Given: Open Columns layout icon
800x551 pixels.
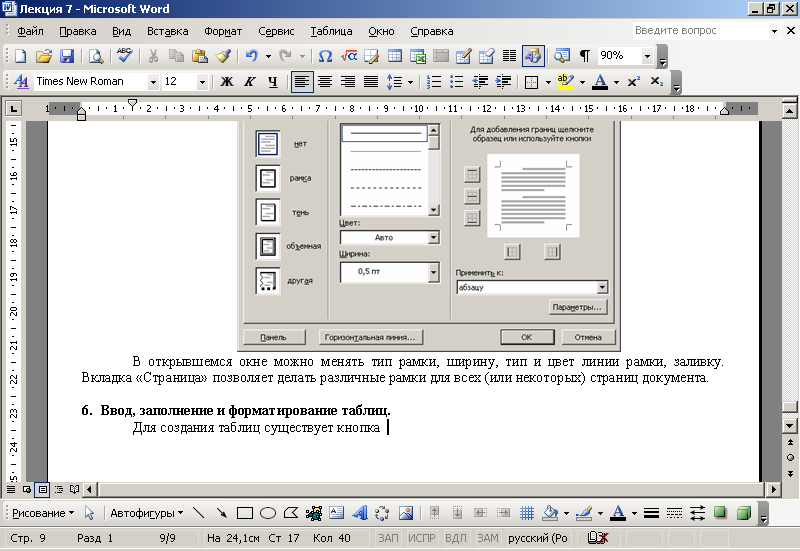Looking at the screenshot, I should 509,56.
